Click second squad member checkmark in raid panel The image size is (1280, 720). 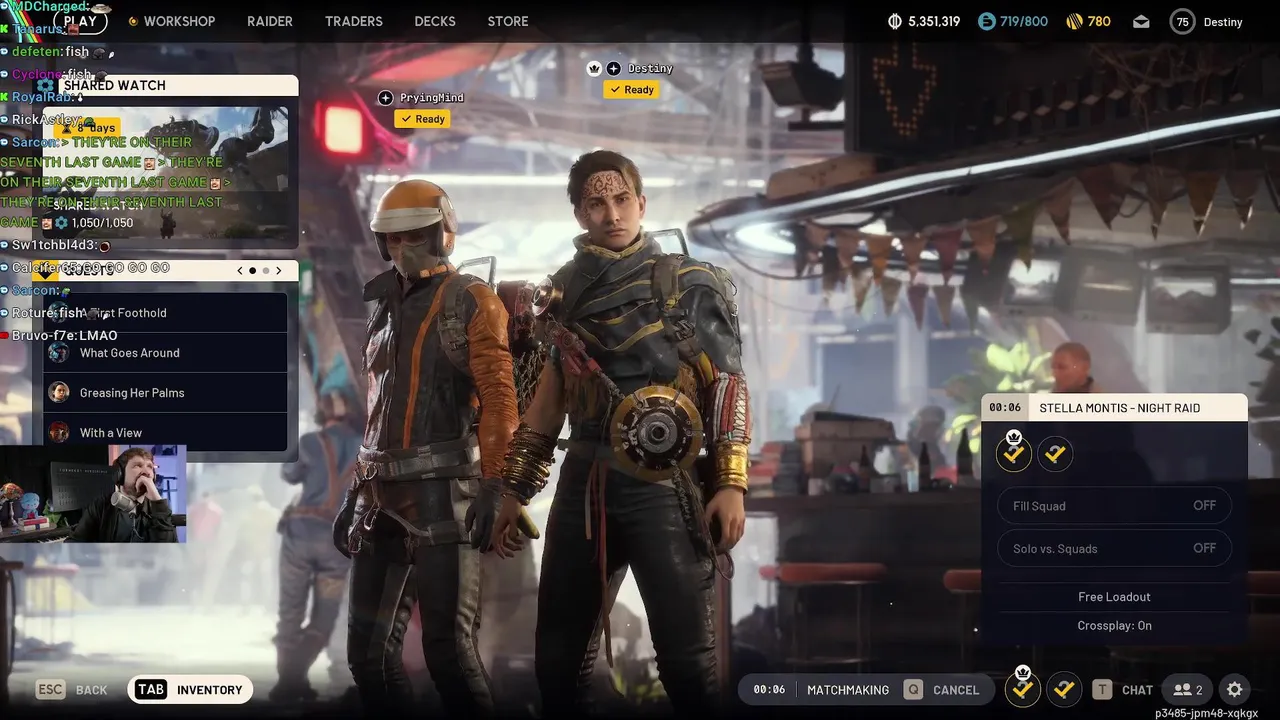pos(1055,454)
